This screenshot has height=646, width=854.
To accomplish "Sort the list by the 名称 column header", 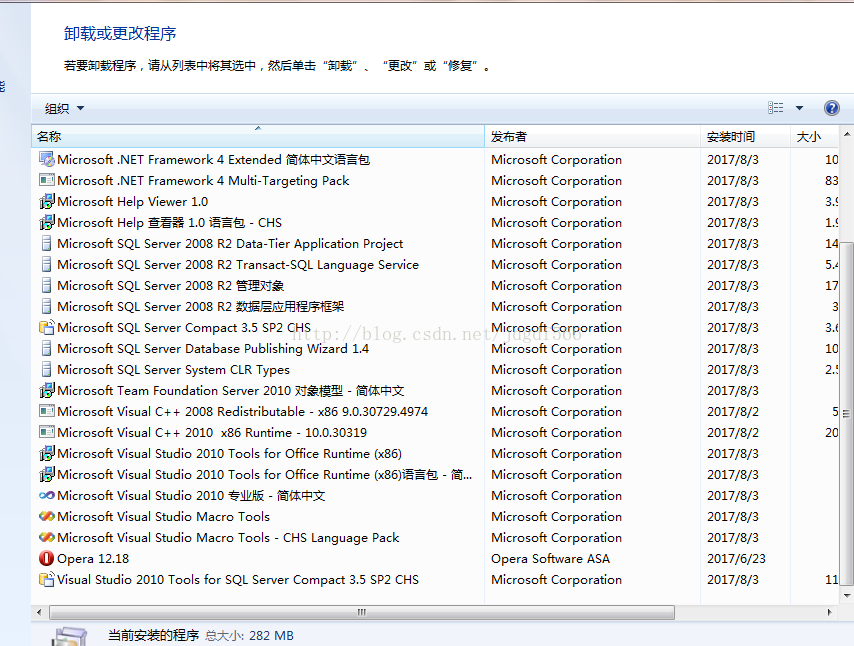I will 258,136.
